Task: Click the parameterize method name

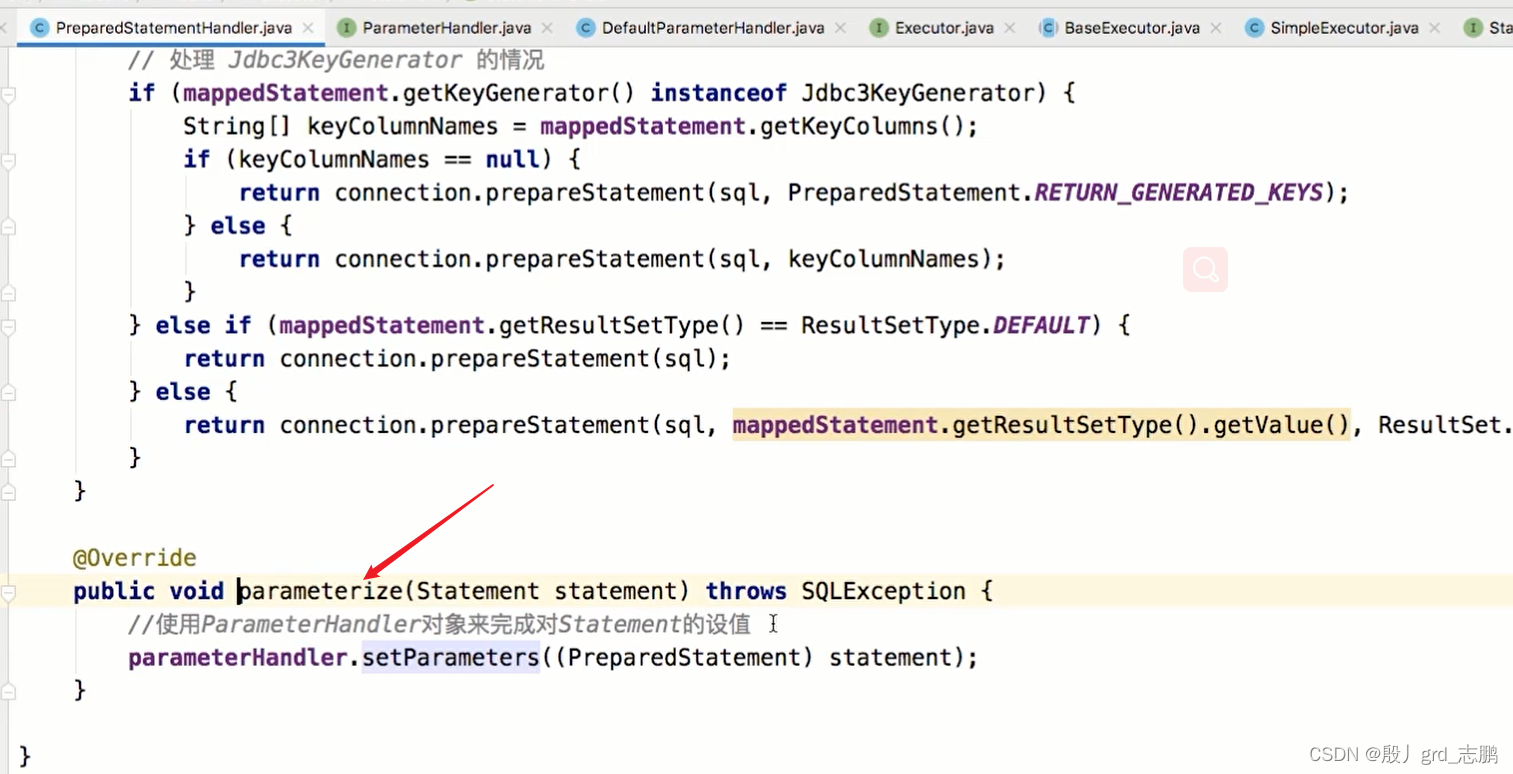Action: (319, 592)
